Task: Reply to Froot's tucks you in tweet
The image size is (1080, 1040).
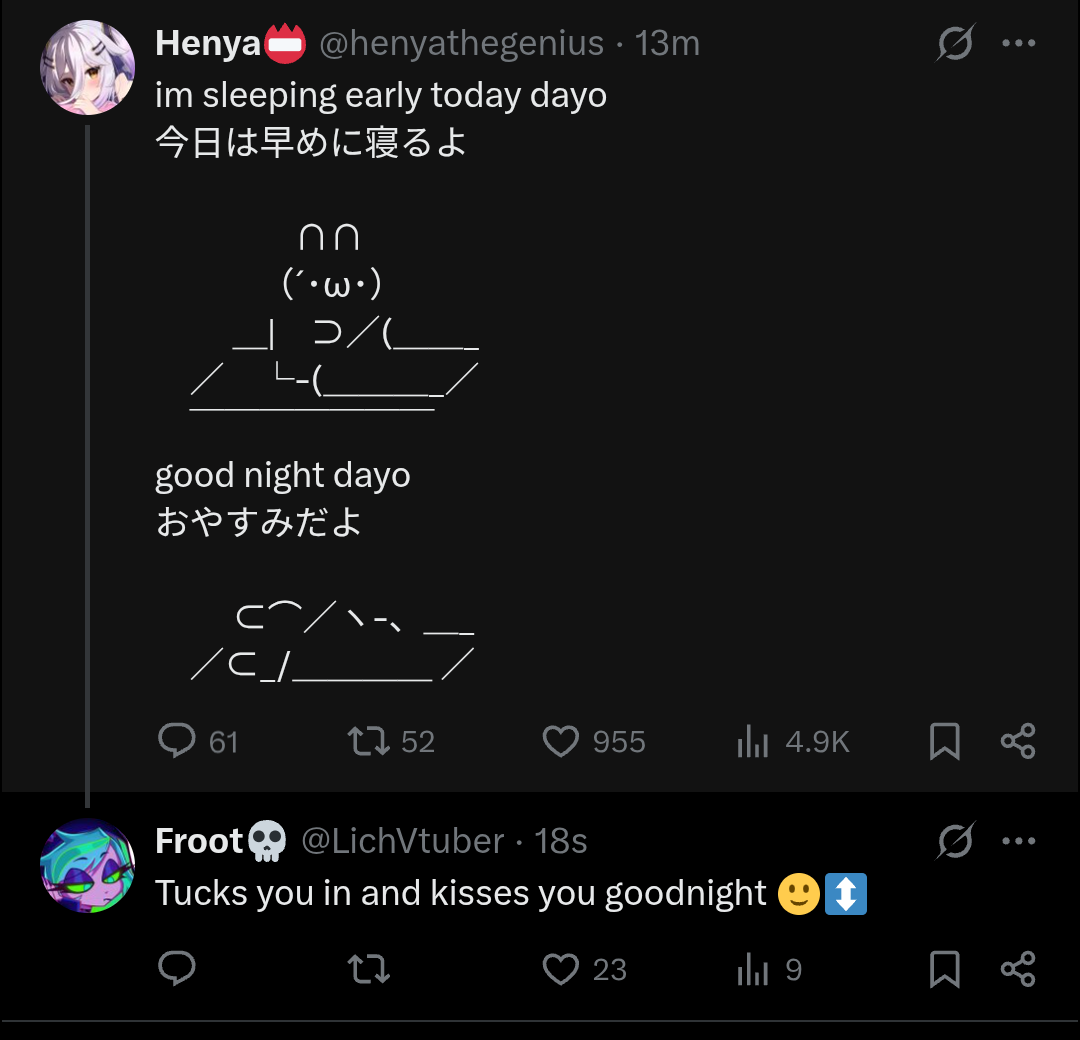Action: click(178, 969)
